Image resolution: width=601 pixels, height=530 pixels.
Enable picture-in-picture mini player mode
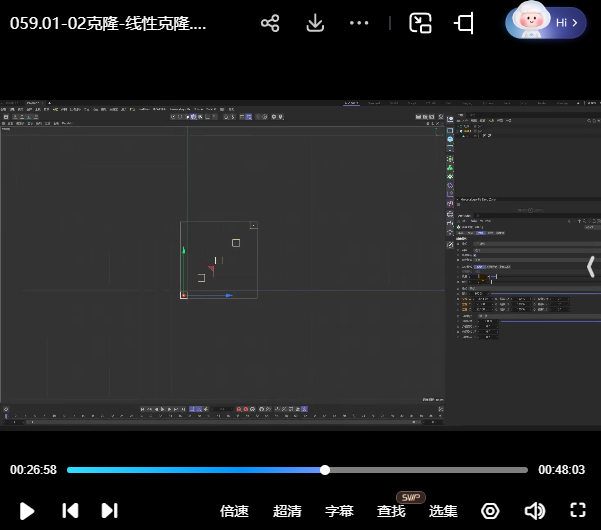click(x=421, y=23)
